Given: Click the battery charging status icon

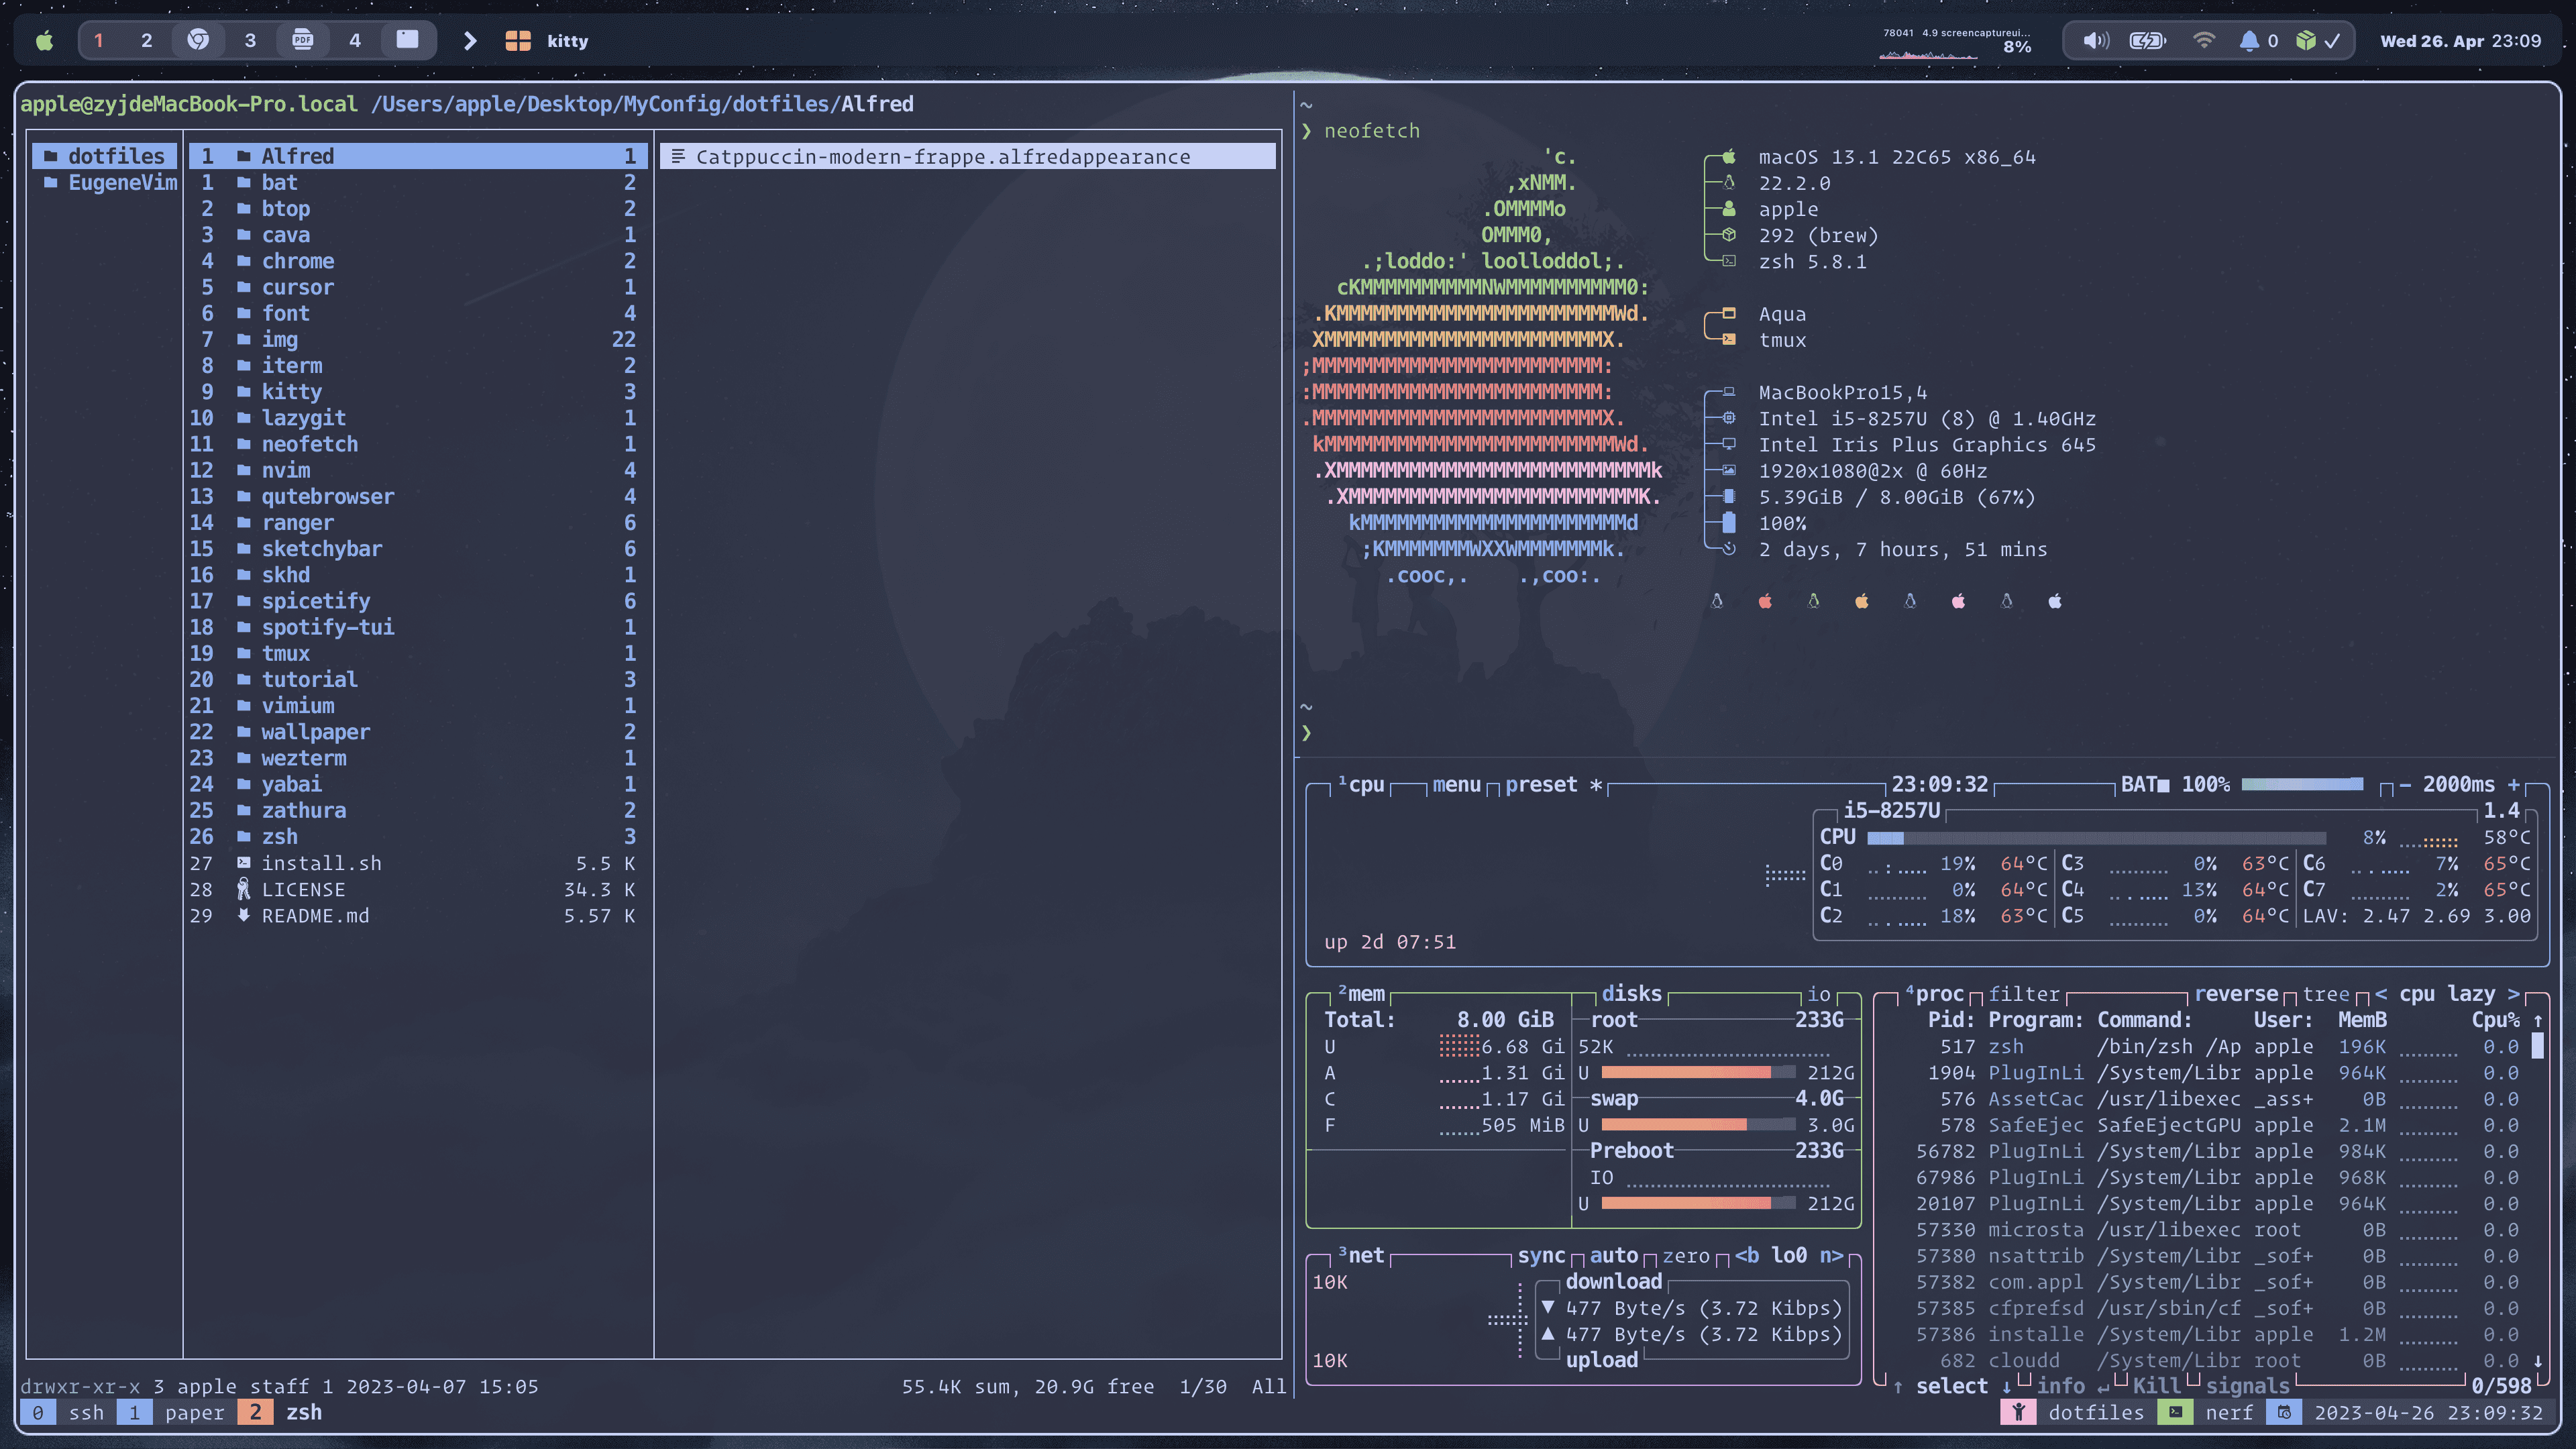Looking at the screenshot, I should [x=2147, y=41].
